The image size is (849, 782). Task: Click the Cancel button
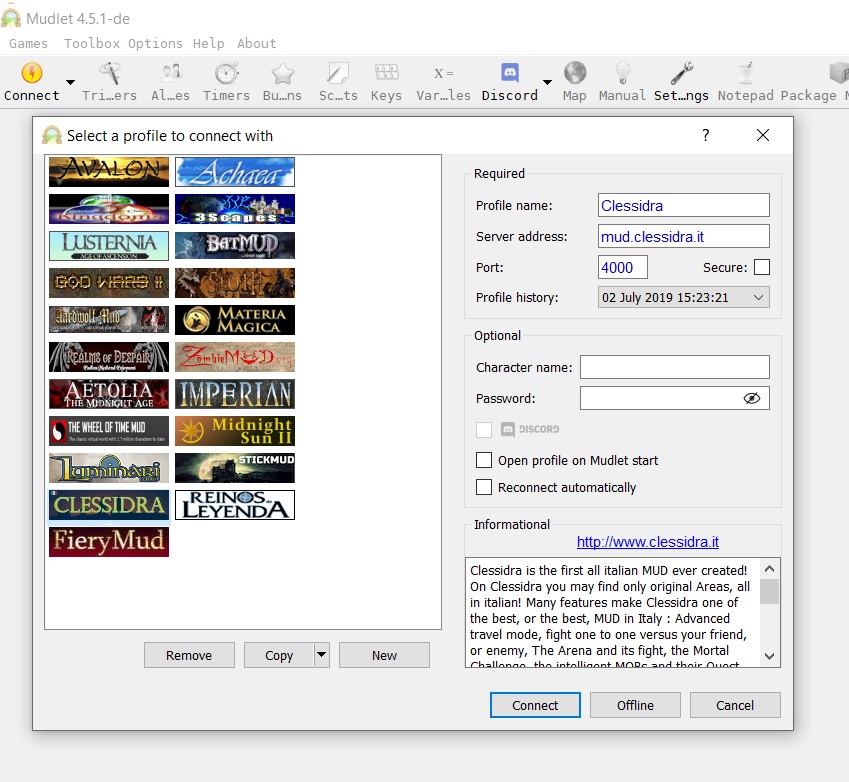click(x=735, y=705)
